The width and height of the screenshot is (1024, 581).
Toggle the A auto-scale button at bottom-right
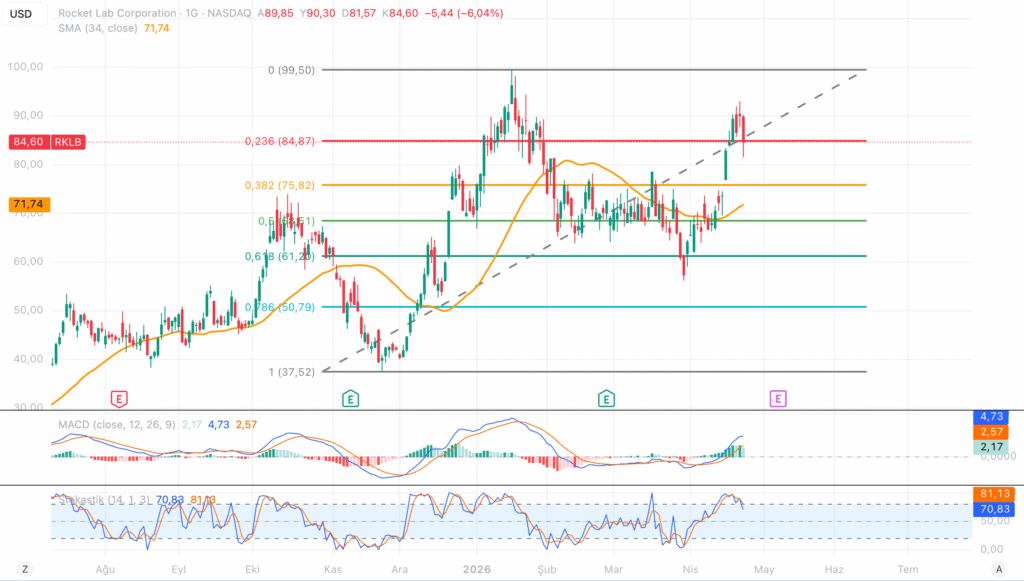click(998, 568)
